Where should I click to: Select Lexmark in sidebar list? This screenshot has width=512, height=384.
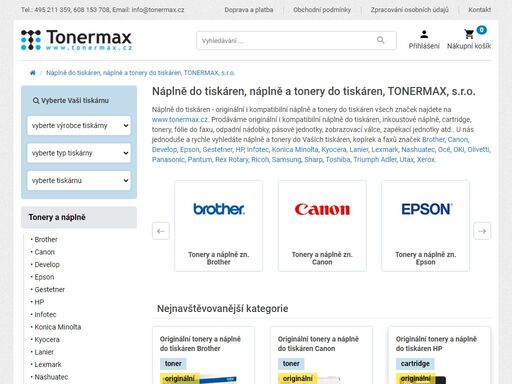[48, 364]
